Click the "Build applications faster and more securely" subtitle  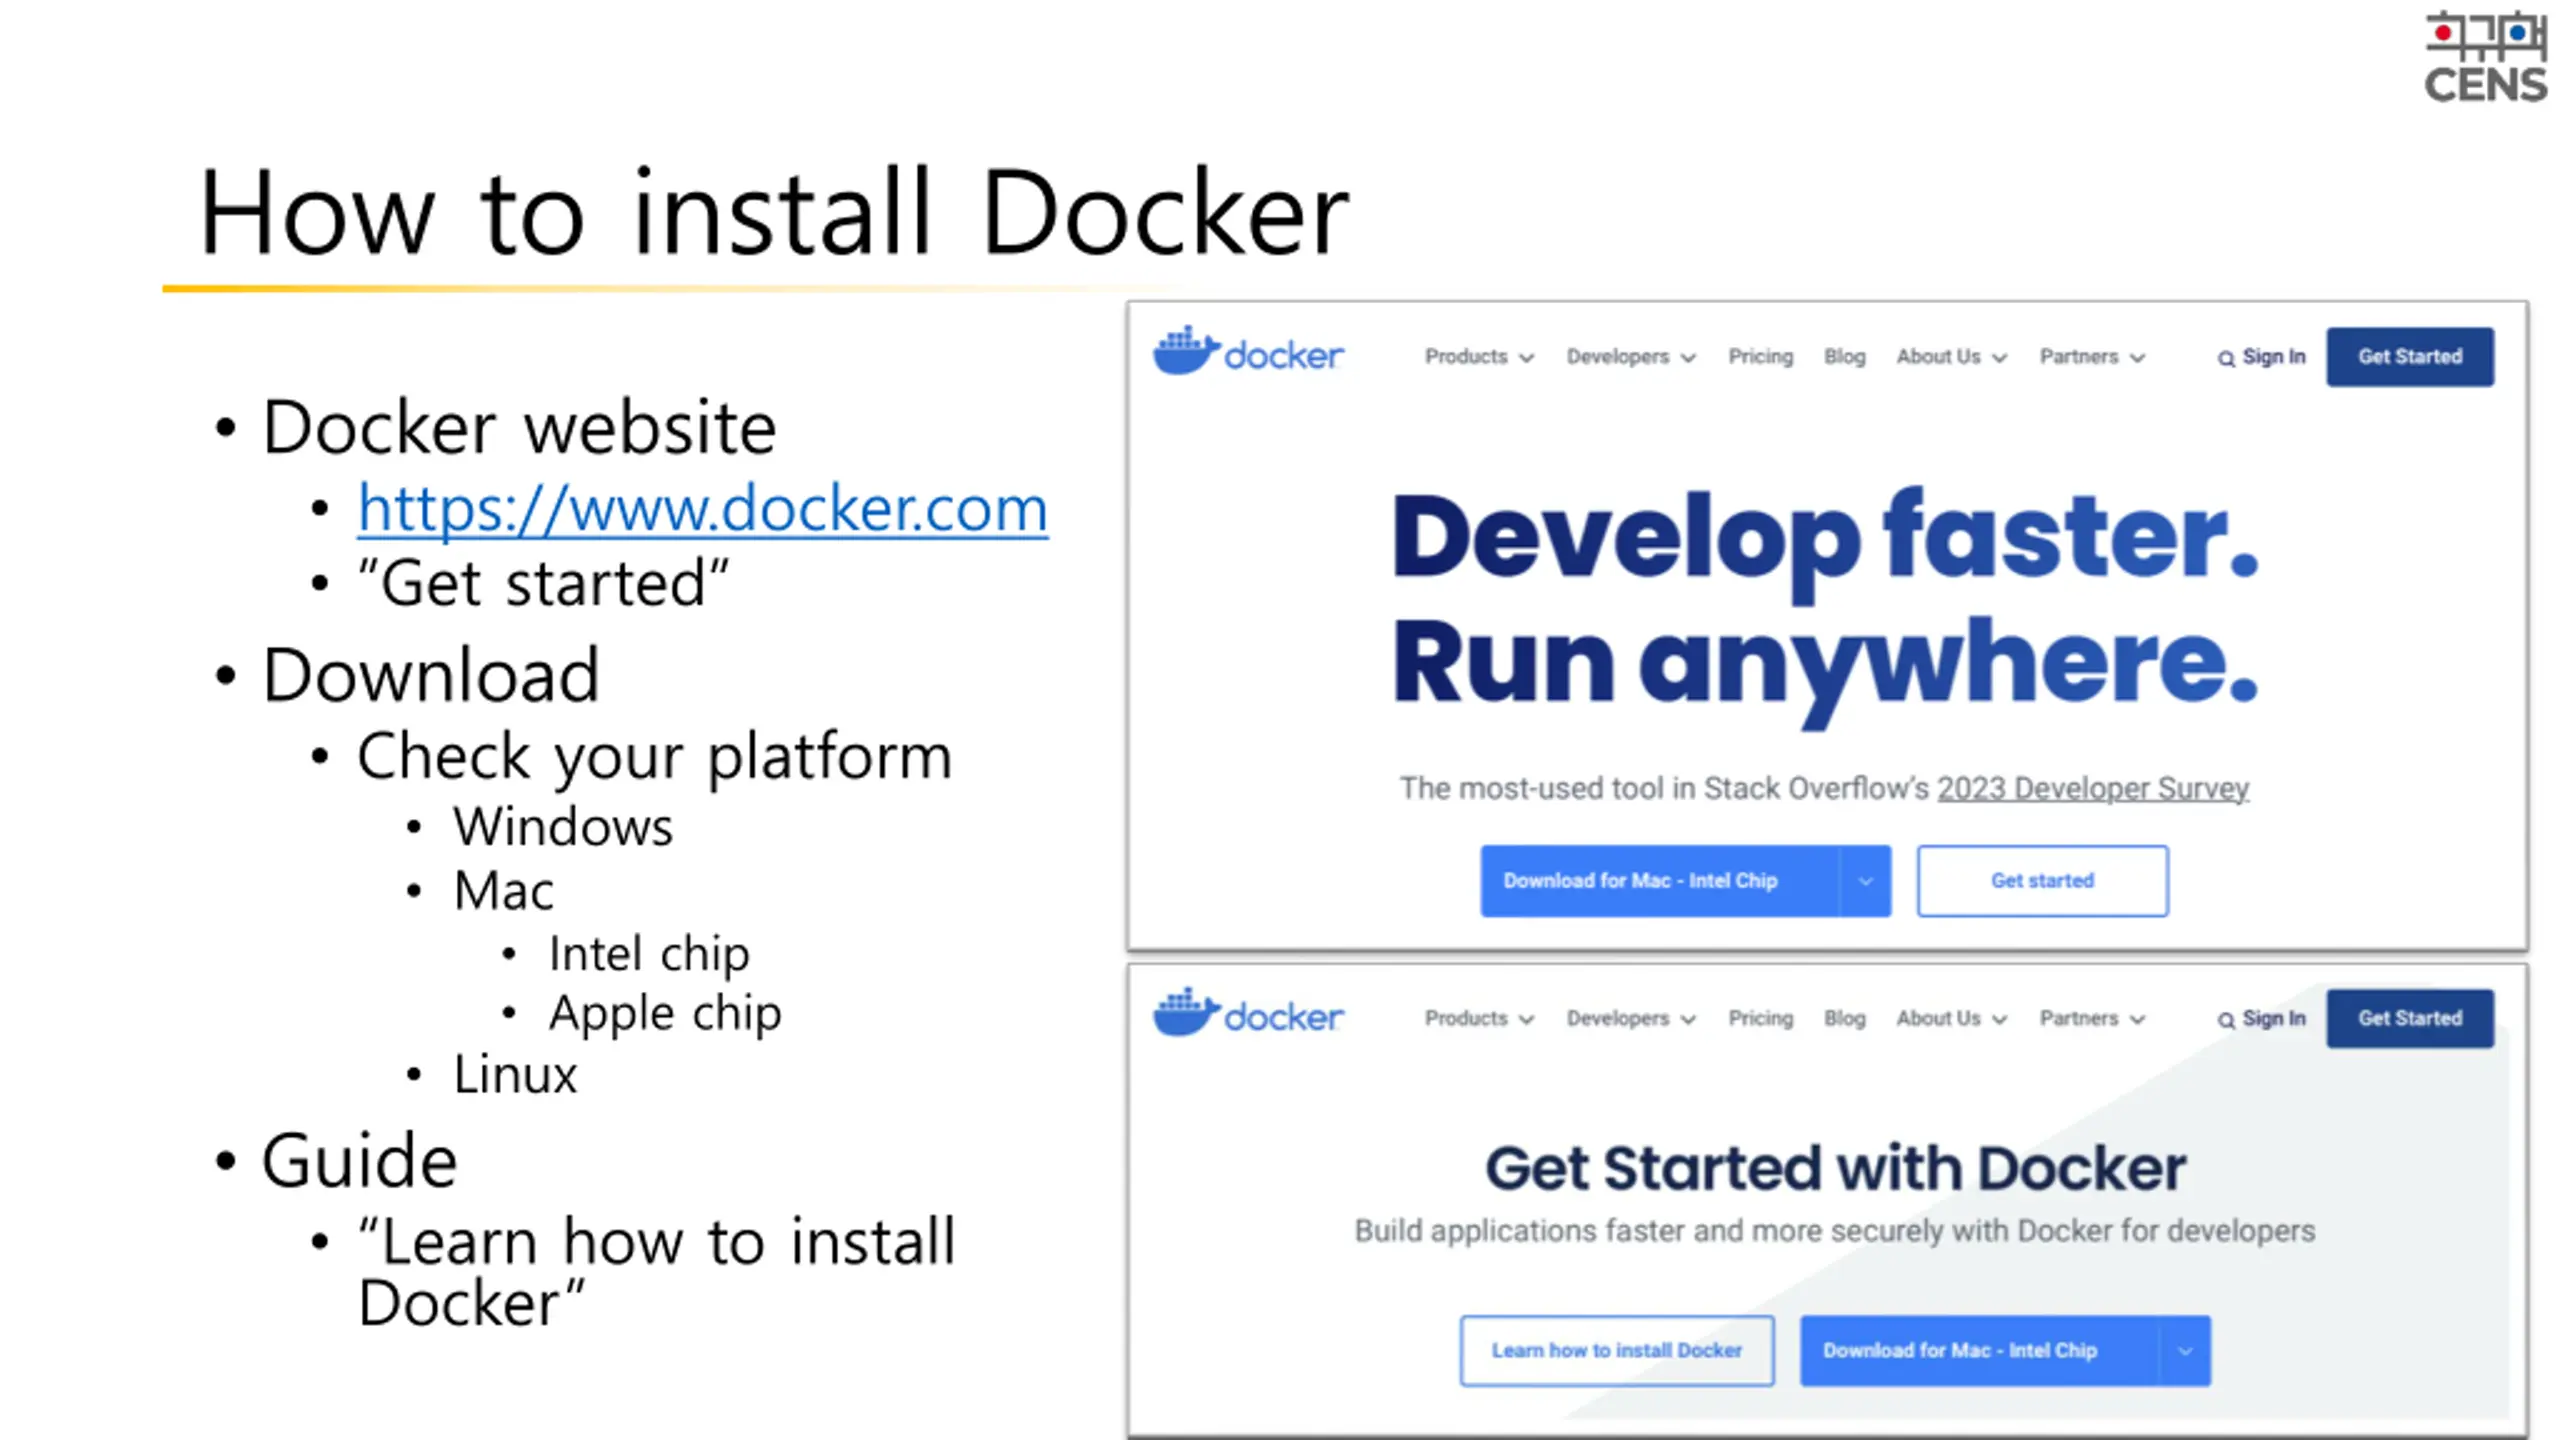point(1835,1231)
